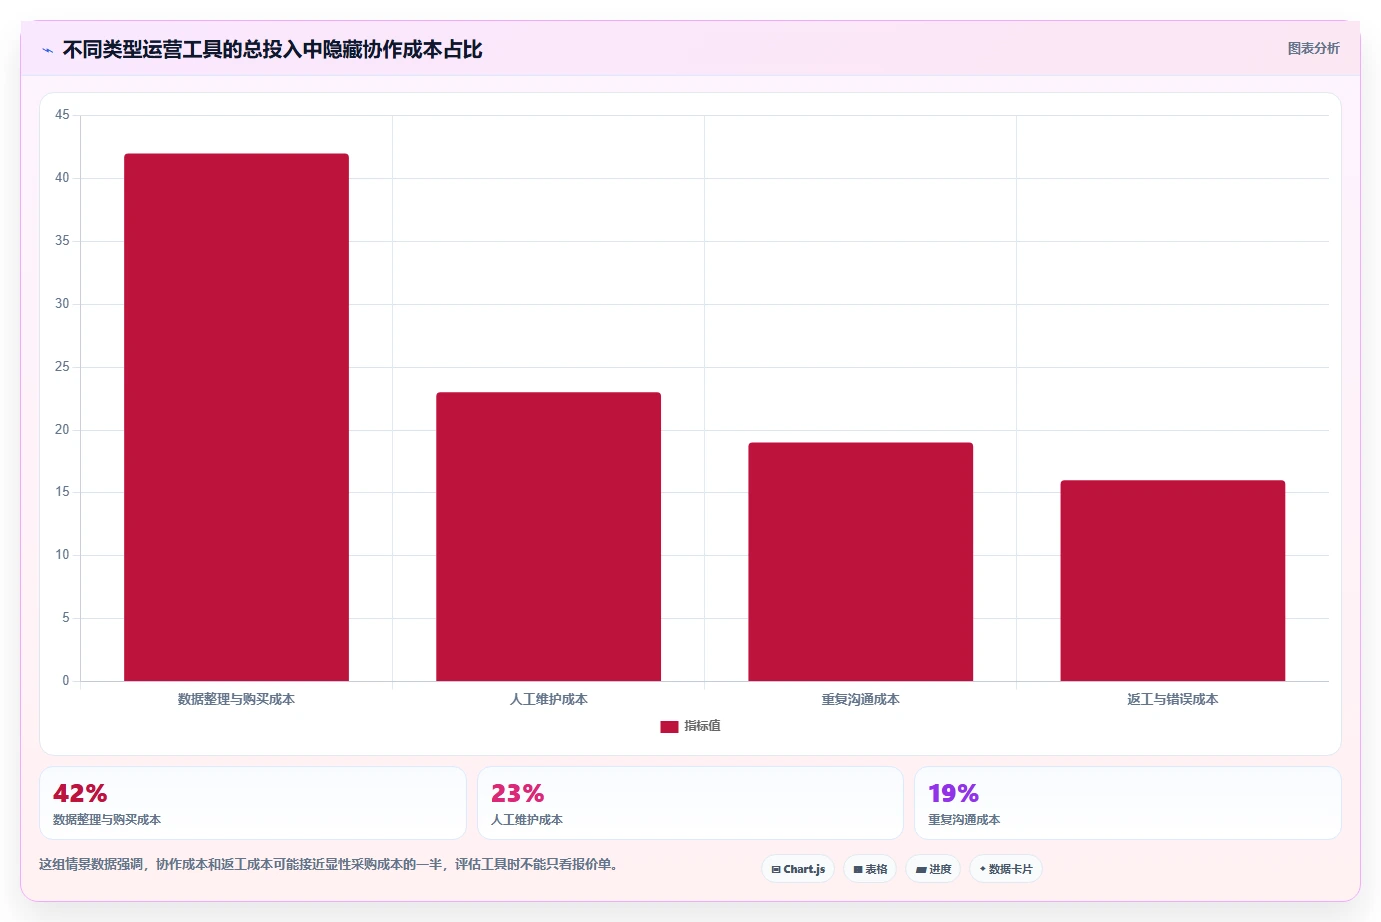Click the chart icon beside the title
The height and width of the screenshot is (922, 1381).
click(47, 50)
